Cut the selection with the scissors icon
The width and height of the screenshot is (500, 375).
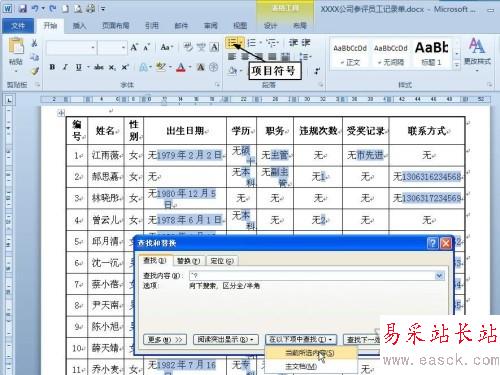(34, 43)
